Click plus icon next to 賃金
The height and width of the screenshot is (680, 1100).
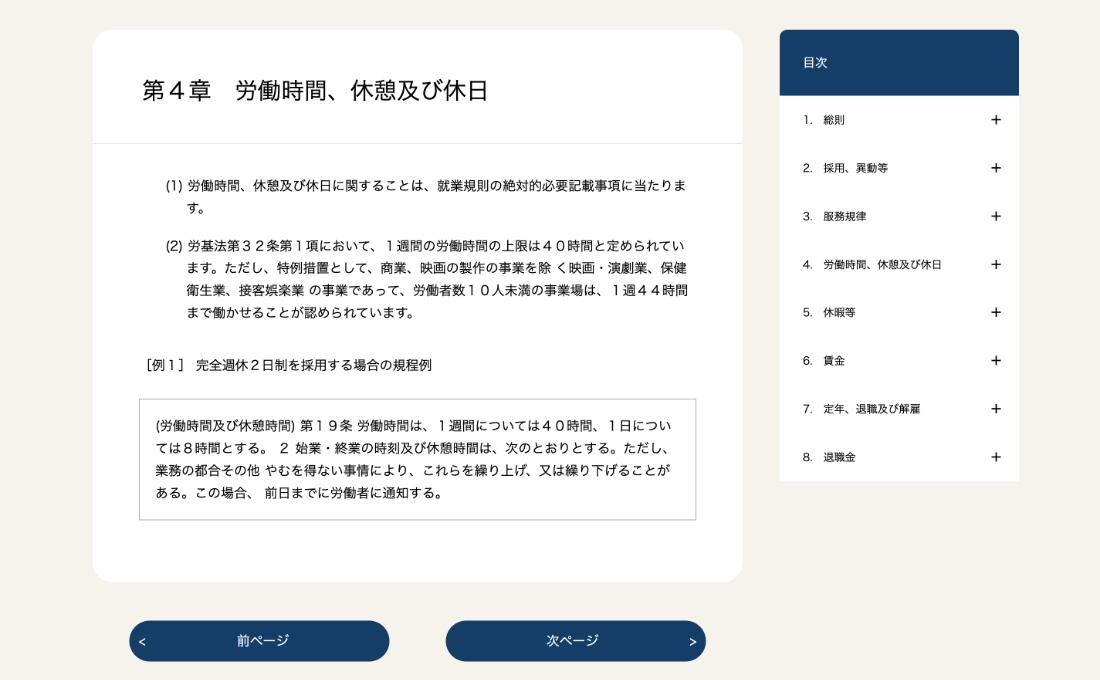995,360
